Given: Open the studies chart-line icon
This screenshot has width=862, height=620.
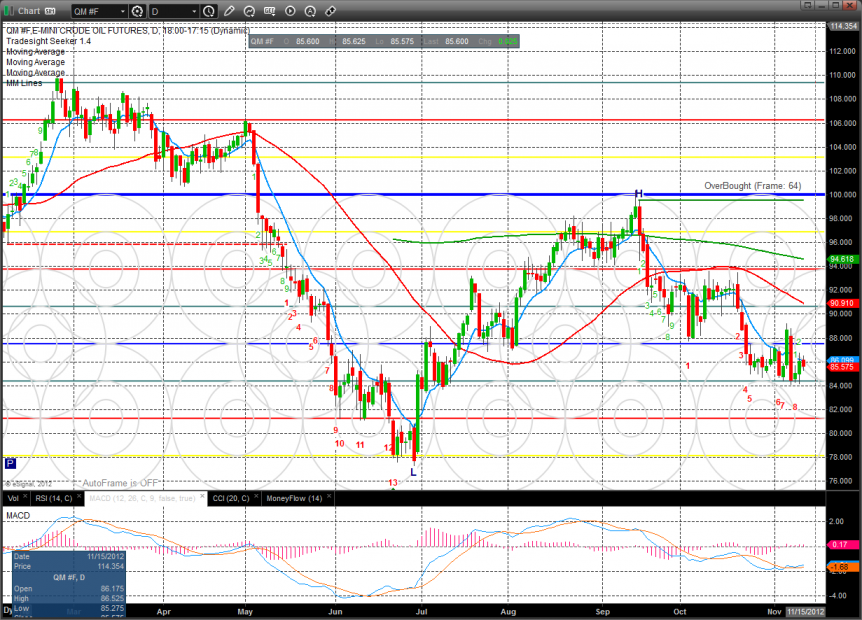Looking at the screenshot, I should (x=250, y=11).
